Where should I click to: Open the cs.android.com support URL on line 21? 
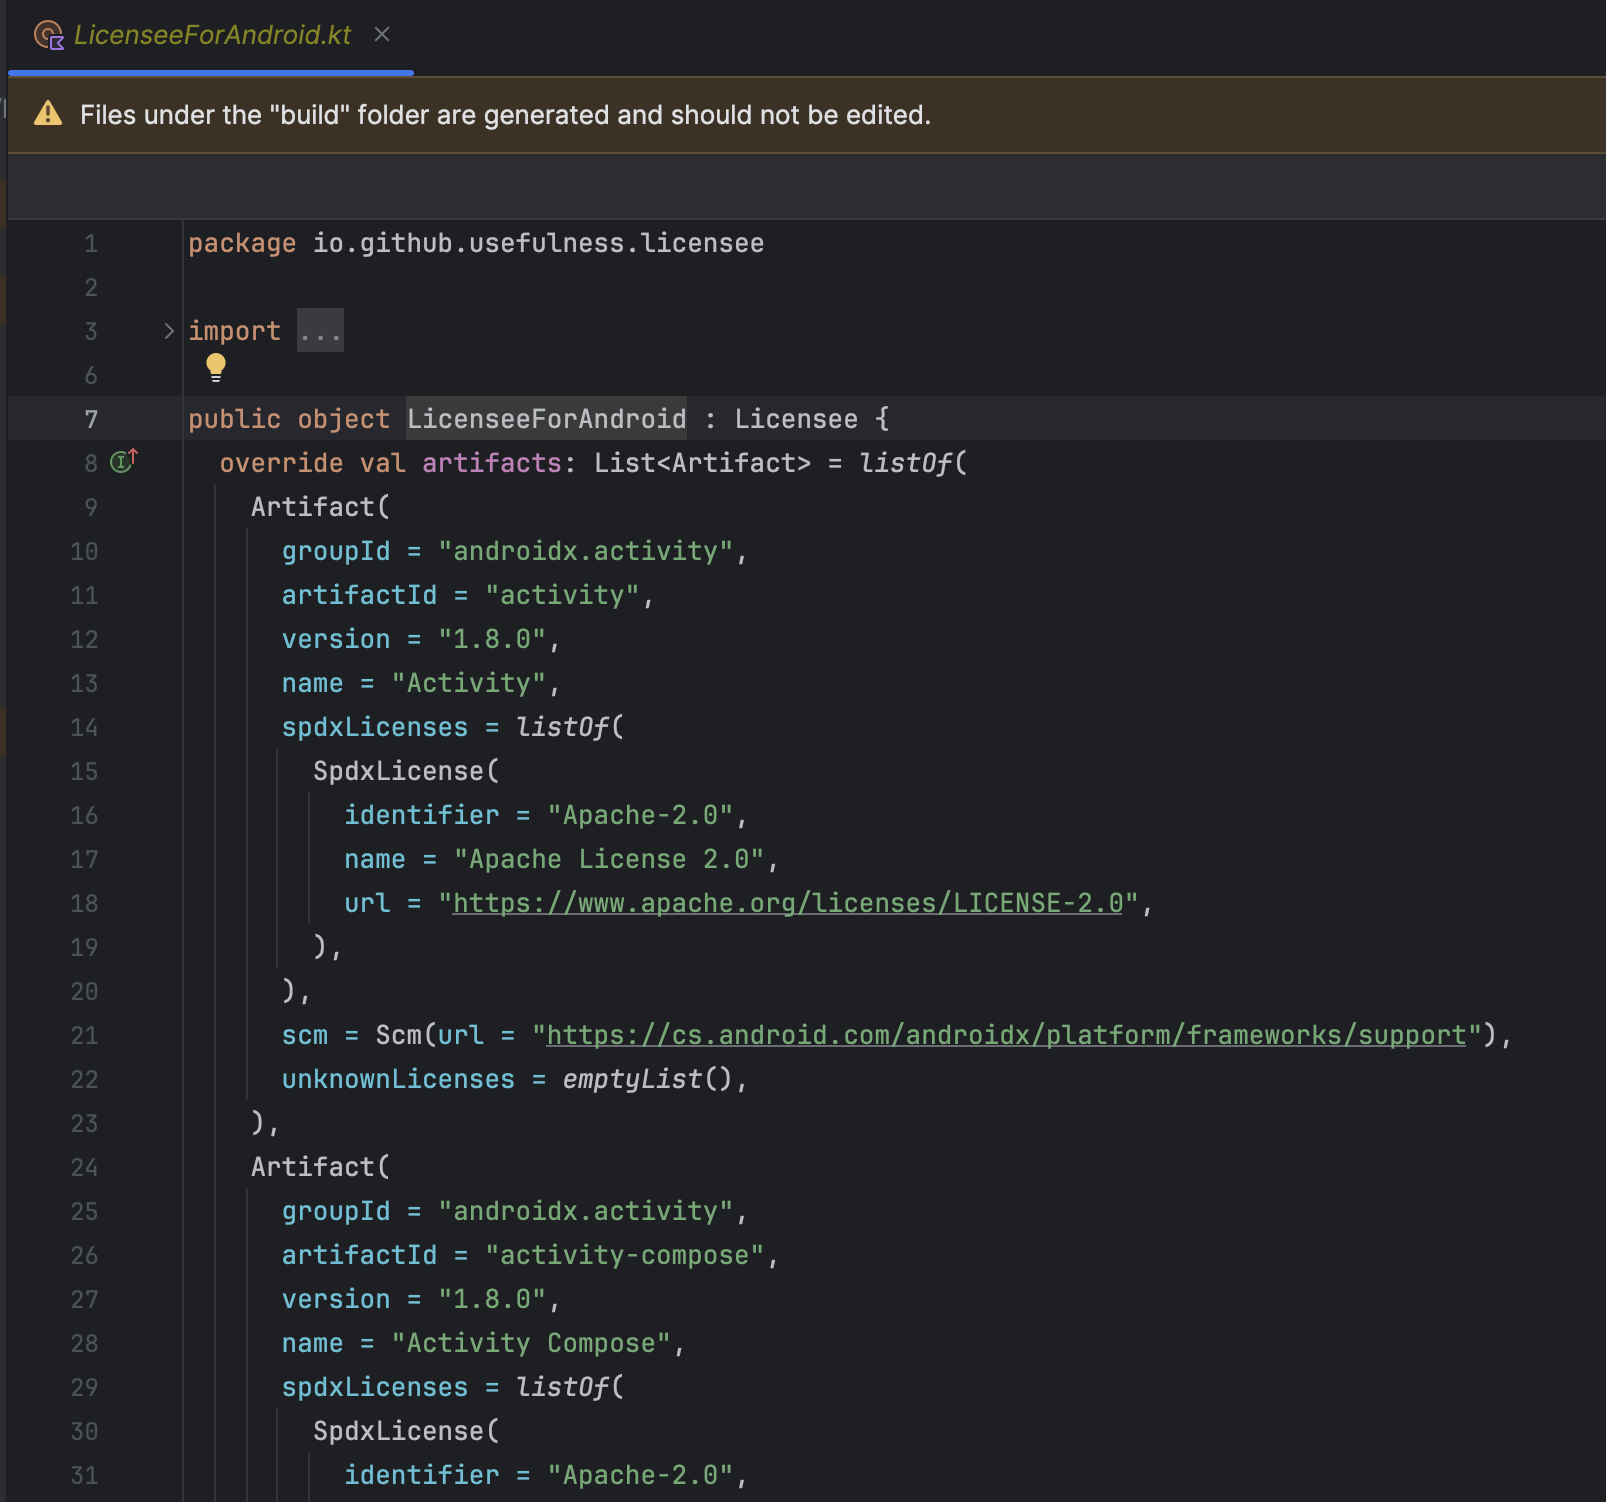pyautogui.click(x=1006, y=1035)
